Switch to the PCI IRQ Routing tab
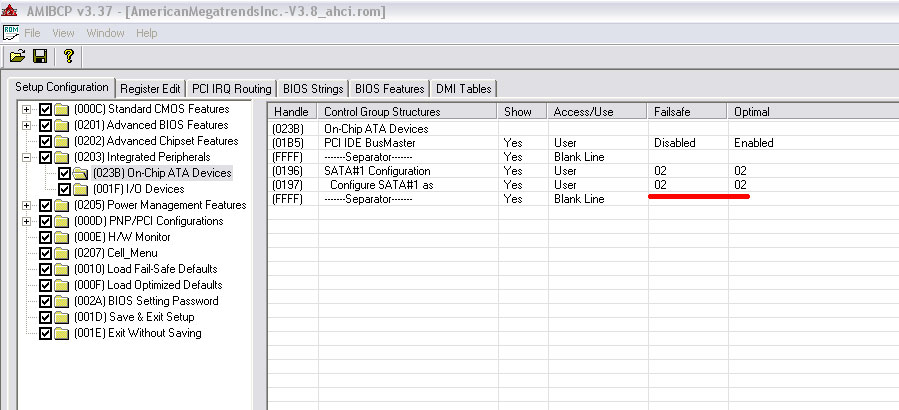 pos(232,88)
